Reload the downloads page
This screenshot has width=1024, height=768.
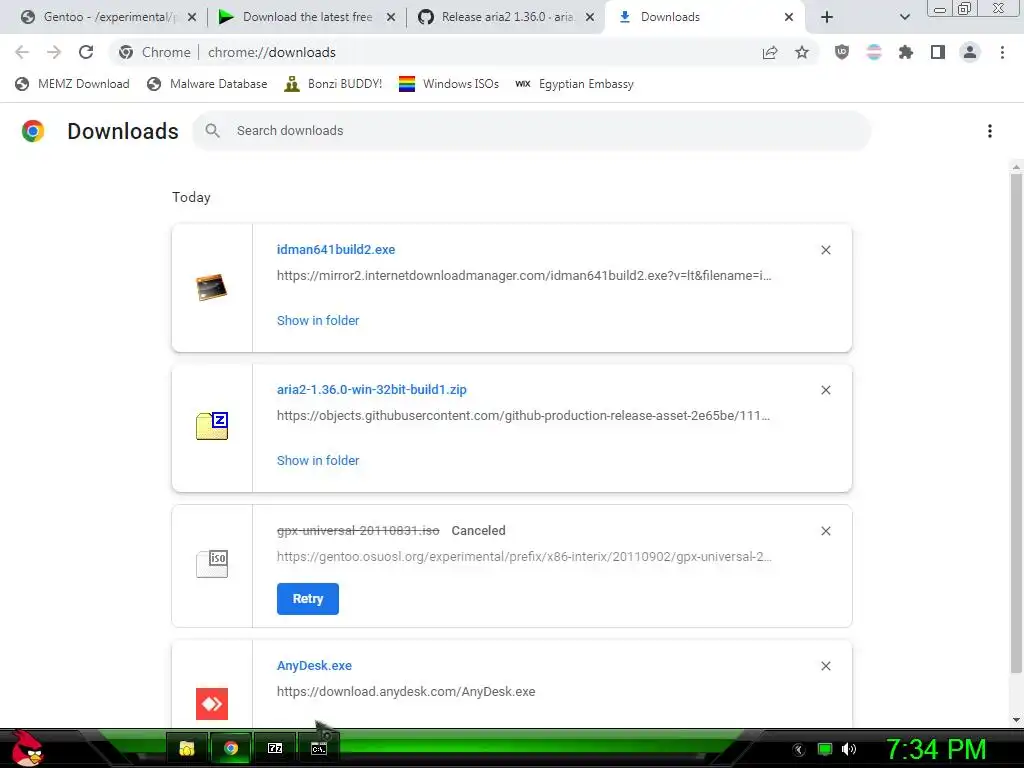(86, 52)
